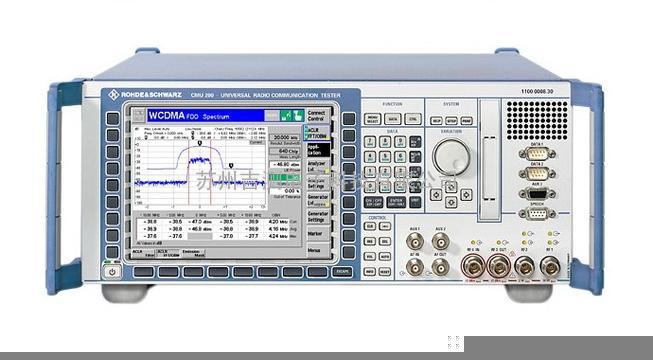The height and width of the screenshot is (360, 653).
Task: Open Connect Control softkey
Action: tap(318, 115)
